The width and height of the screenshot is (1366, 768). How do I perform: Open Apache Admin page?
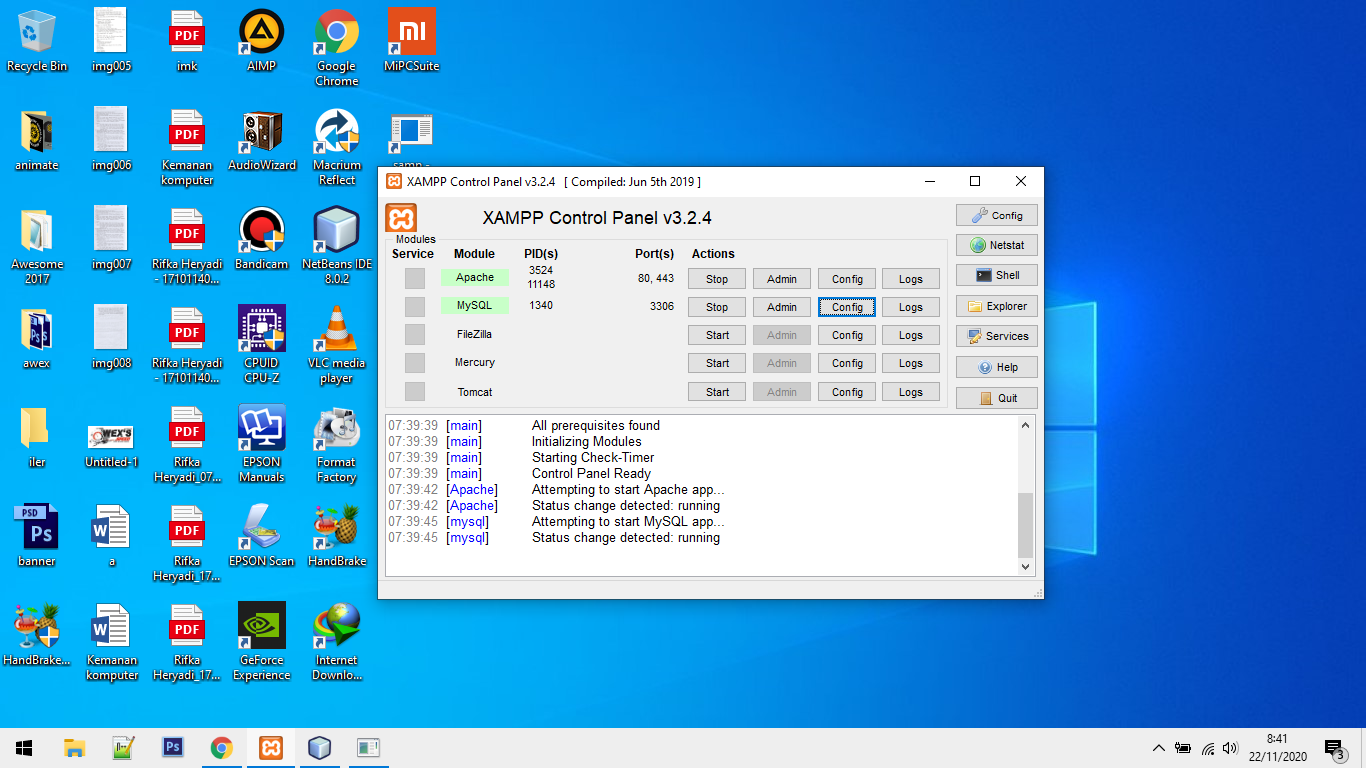click(x=782, y=279)
